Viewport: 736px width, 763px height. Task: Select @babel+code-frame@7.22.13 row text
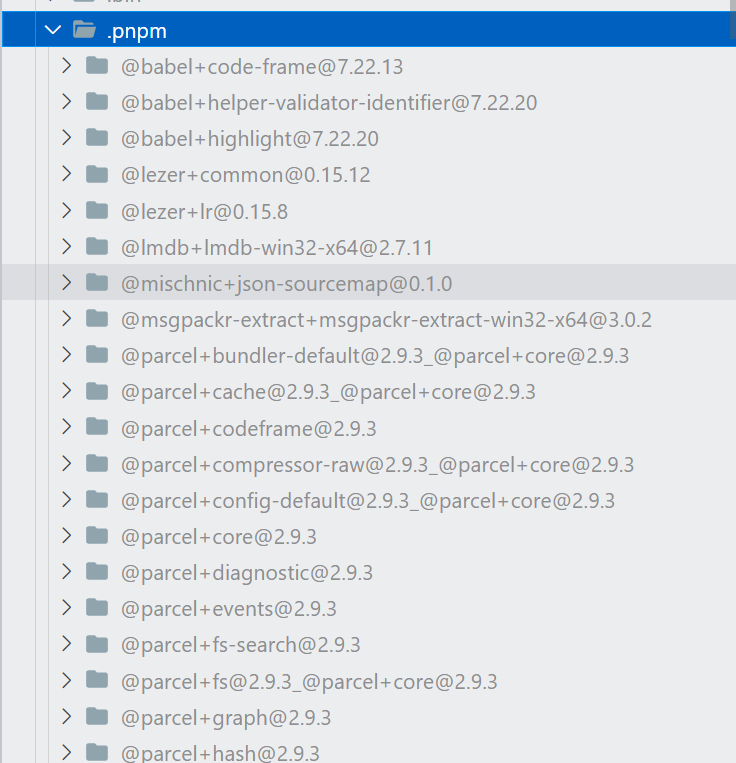click(262, 67)
